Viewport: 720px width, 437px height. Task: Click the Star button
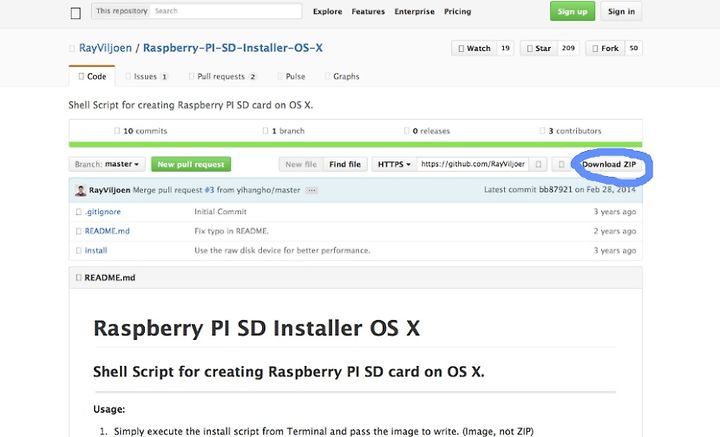click(539, 48)
